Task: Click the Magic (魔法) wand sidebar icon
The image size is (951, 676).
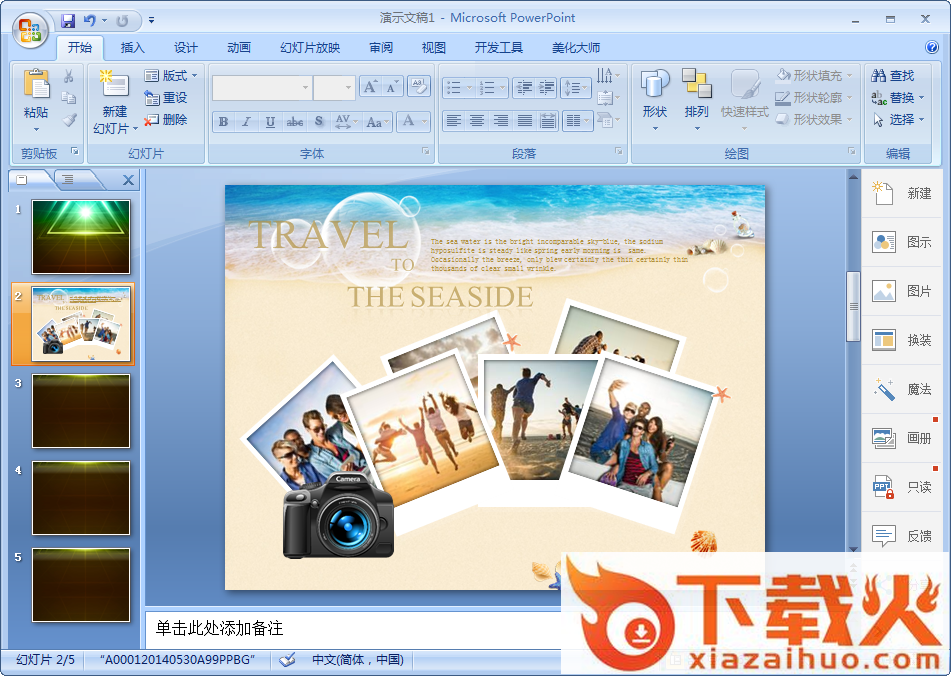Action: (884, 389)
